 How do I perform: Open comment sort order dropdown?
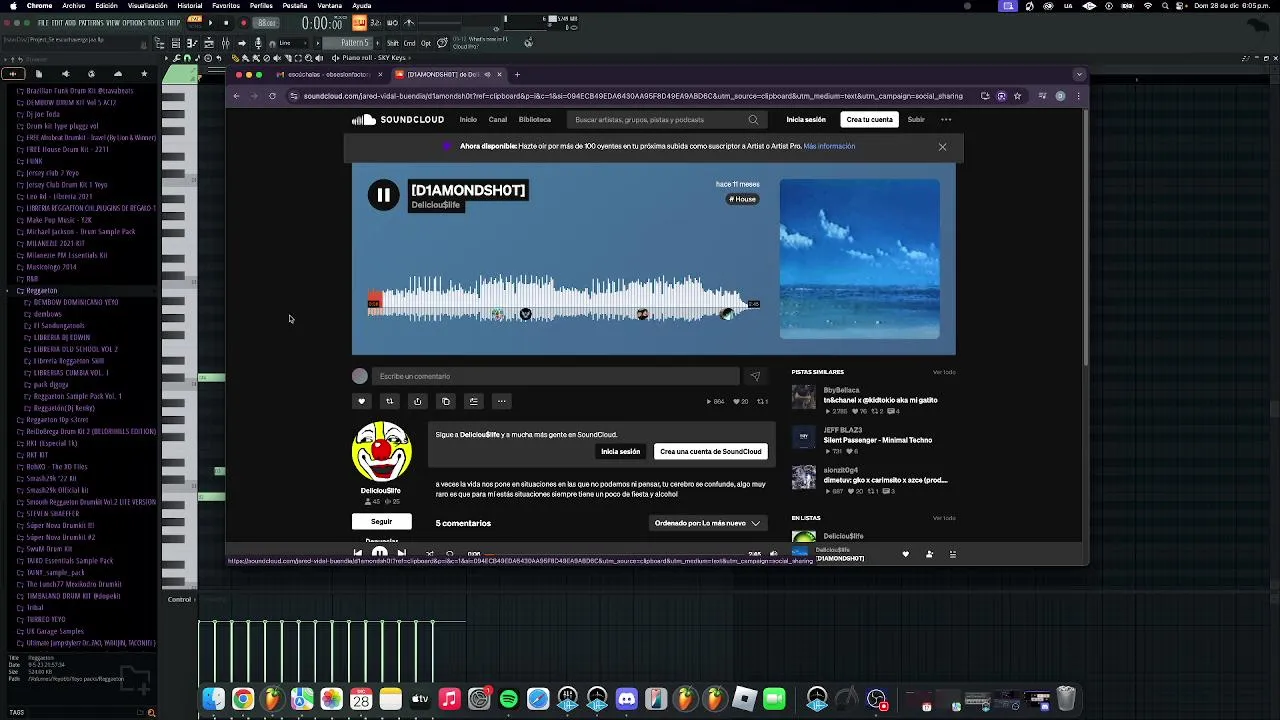707,523
